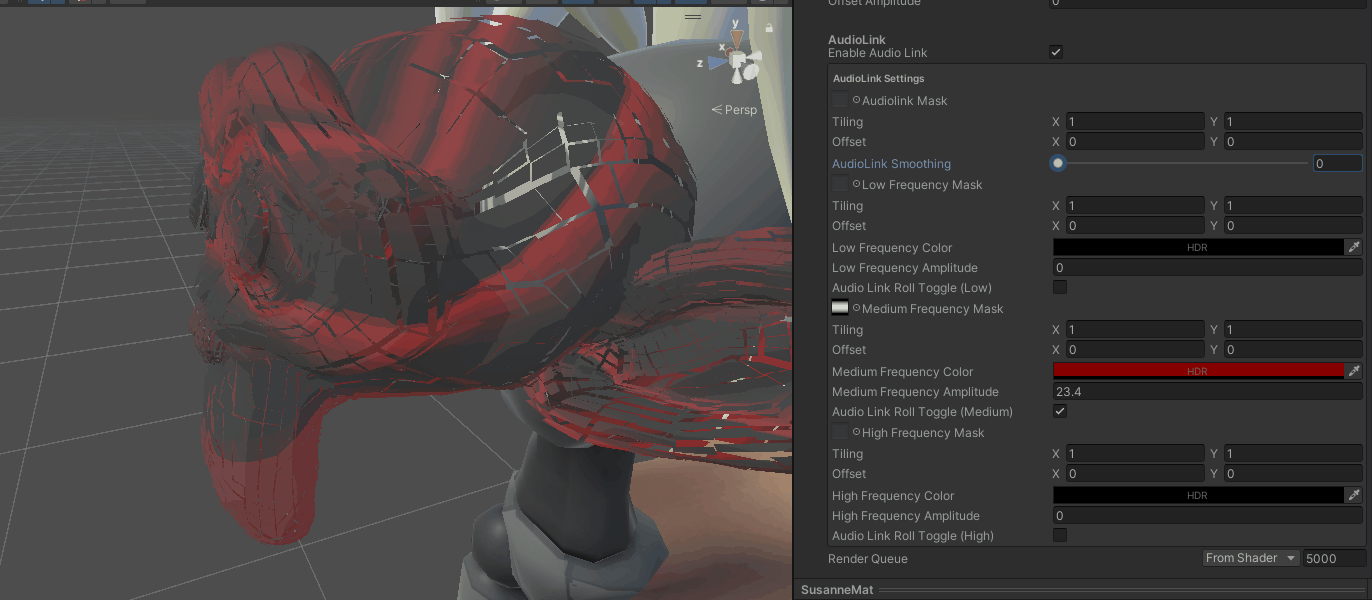Open the Medium Frequency Mask texture thumbnail
Viewport: 1372px width, 600px height.
[840, 308]
